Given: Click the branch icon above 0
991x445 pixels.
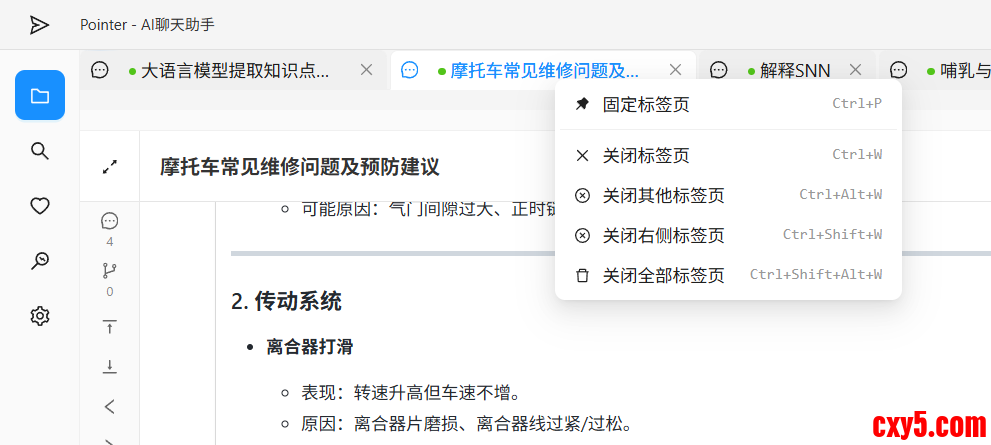Looking at the screenshot, I should pyautogui.click(x=110, y=270).
